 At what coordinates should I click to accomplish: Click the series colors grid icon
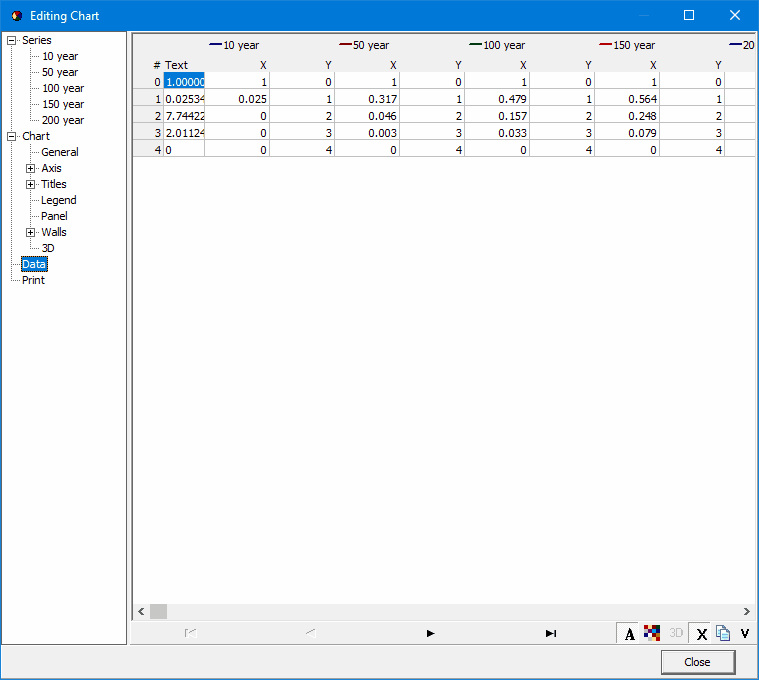652,633
